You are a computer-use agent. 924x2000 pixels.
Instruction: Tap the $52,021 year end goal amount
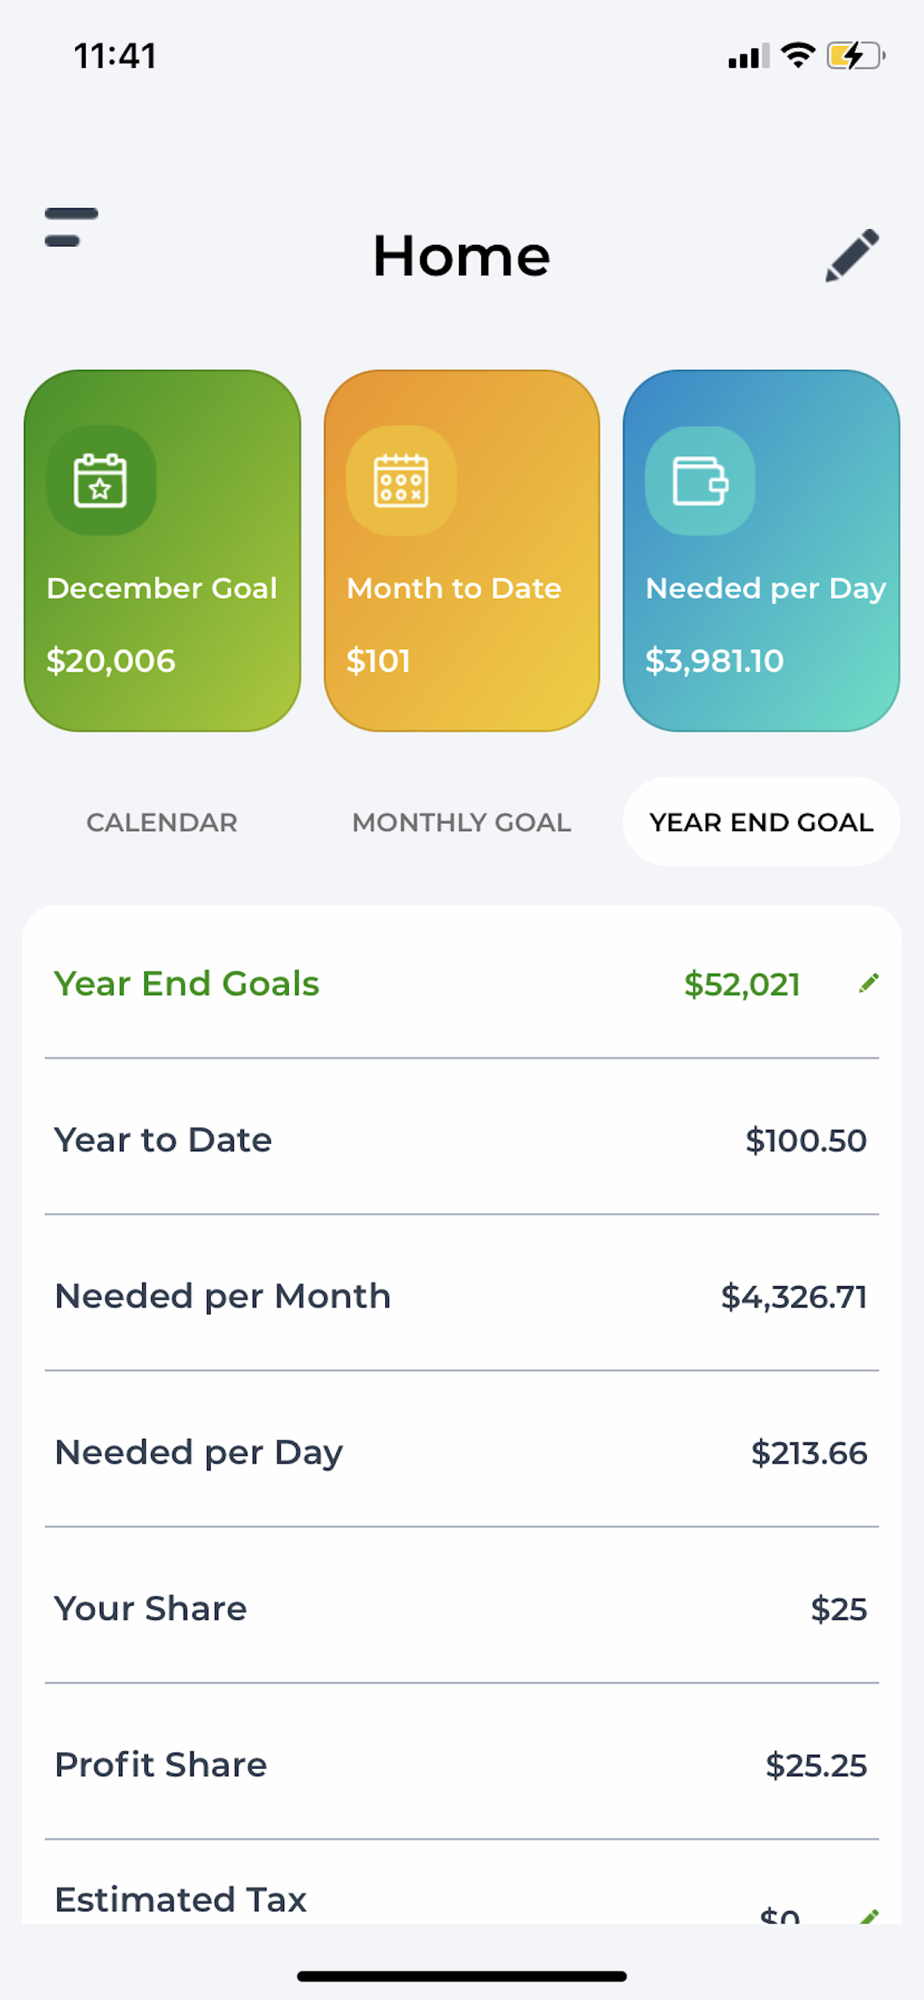(742, 984)
